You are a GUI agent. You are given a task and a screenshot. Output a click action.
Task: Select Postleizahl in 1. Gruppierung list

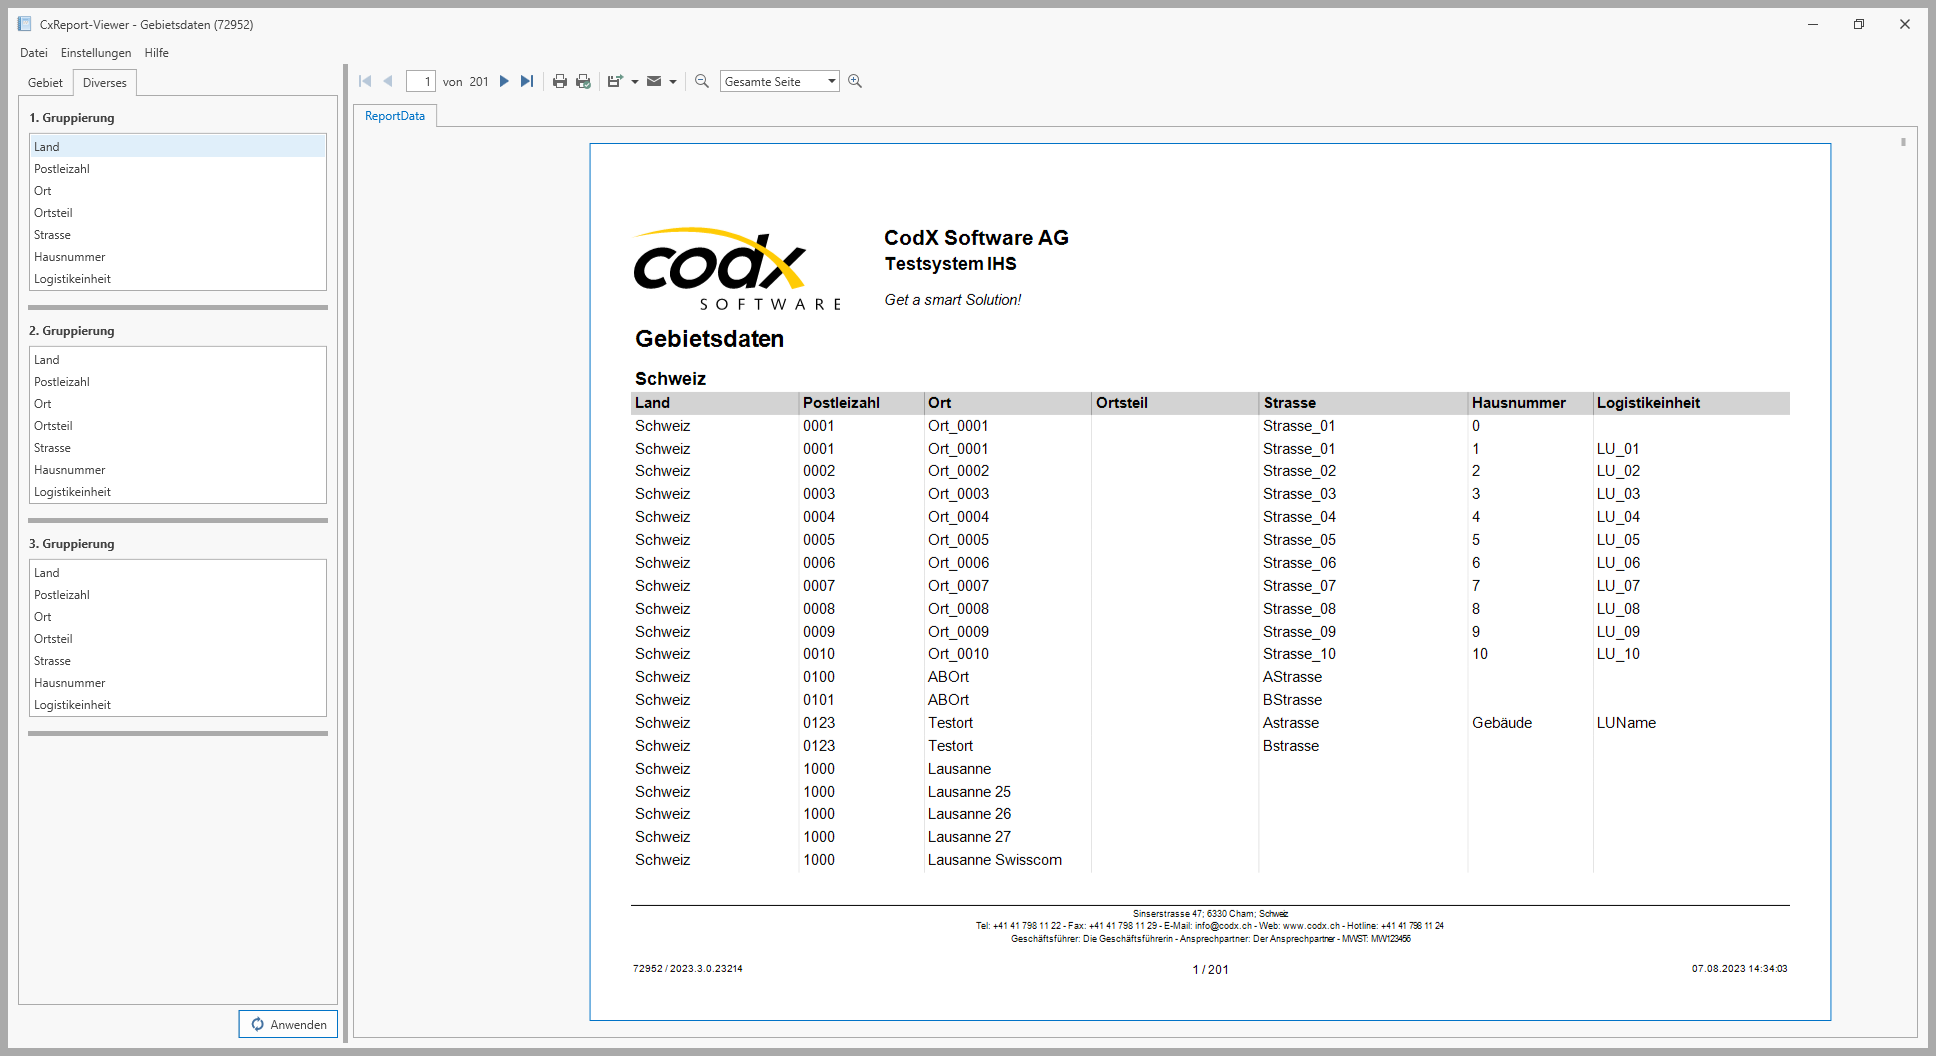62,169
